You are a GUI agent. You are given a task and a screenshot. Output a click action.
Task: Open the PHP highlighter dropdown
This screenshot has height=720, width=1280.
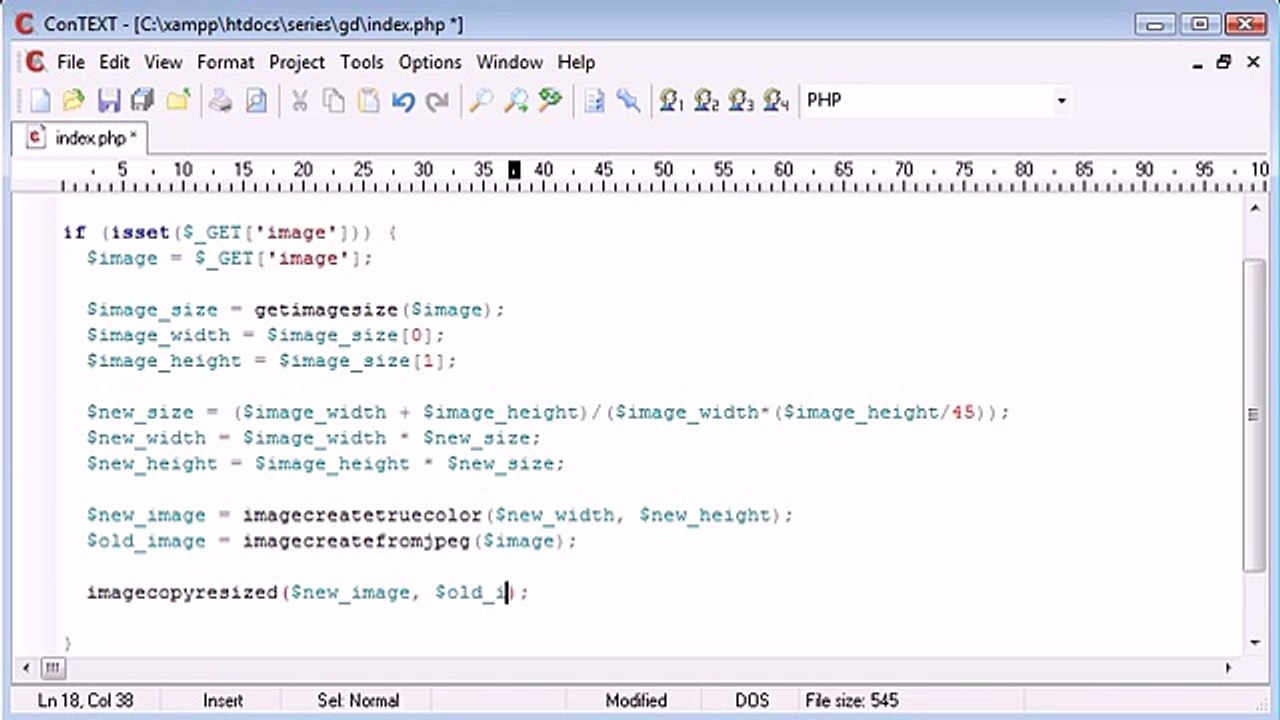point(1061,100)
